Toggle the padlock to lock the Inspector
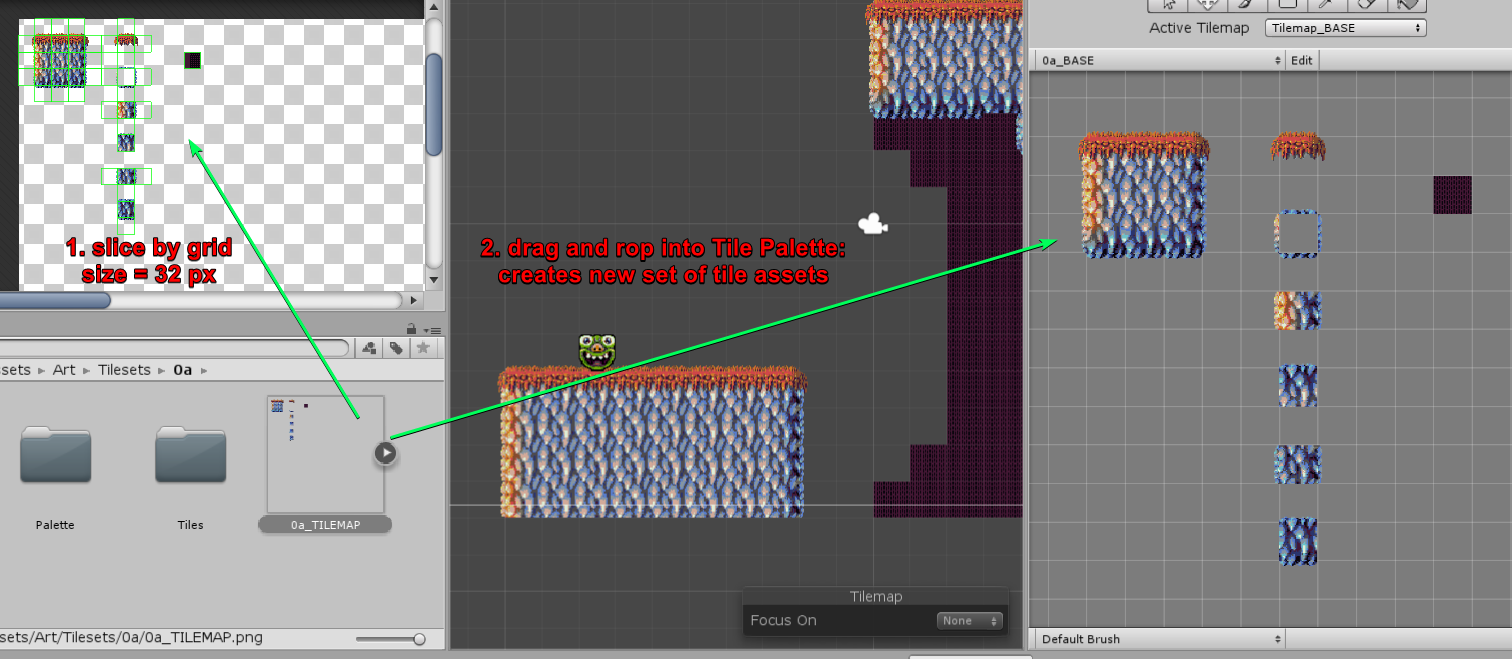This screenshot has height=659, width=1512. [410, 328]
